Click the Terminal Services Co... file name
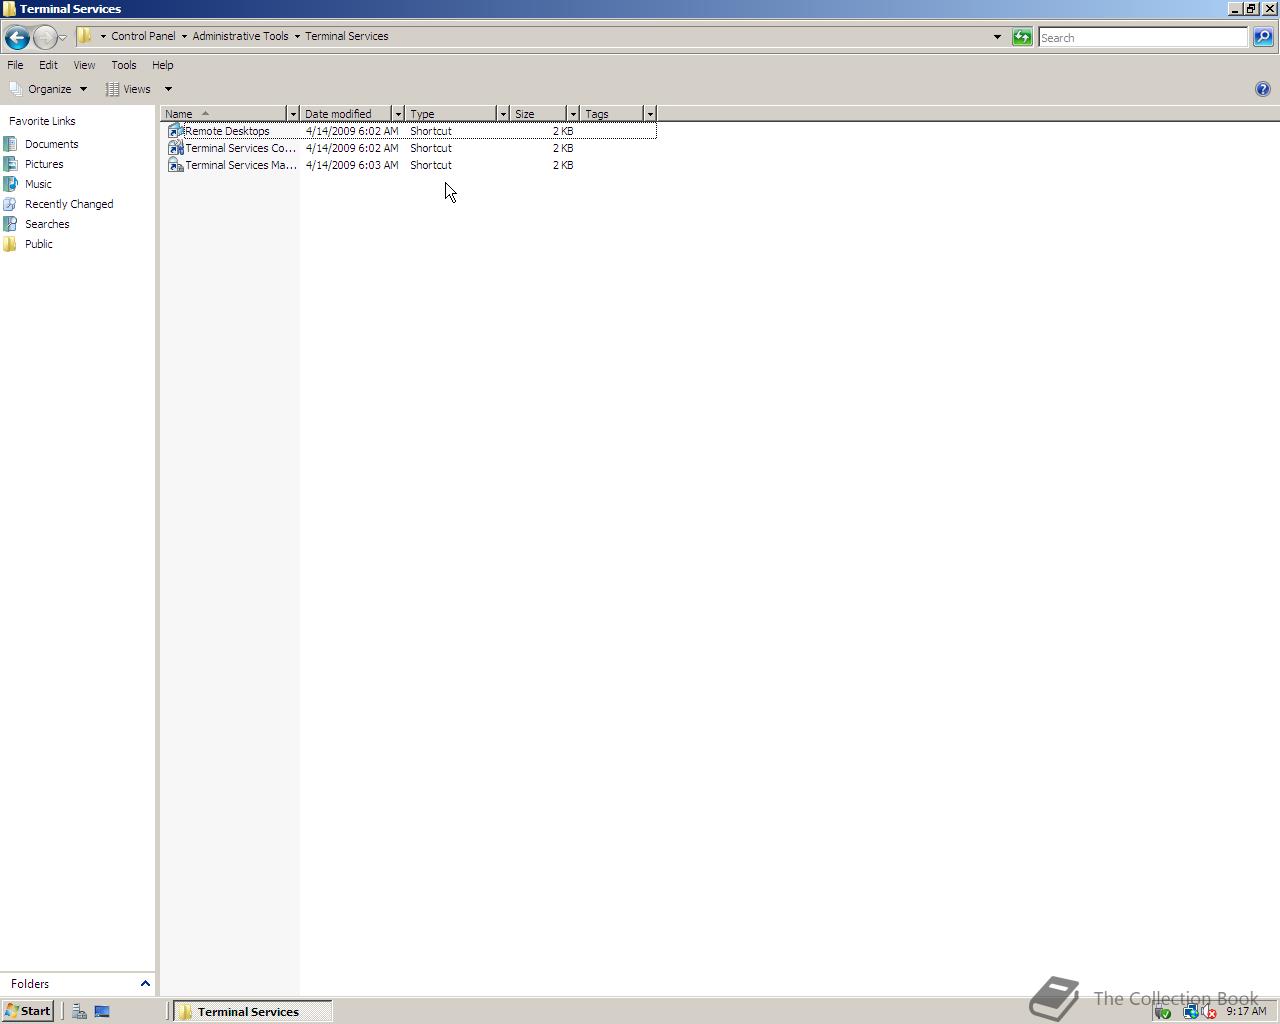 click(240, 148)
